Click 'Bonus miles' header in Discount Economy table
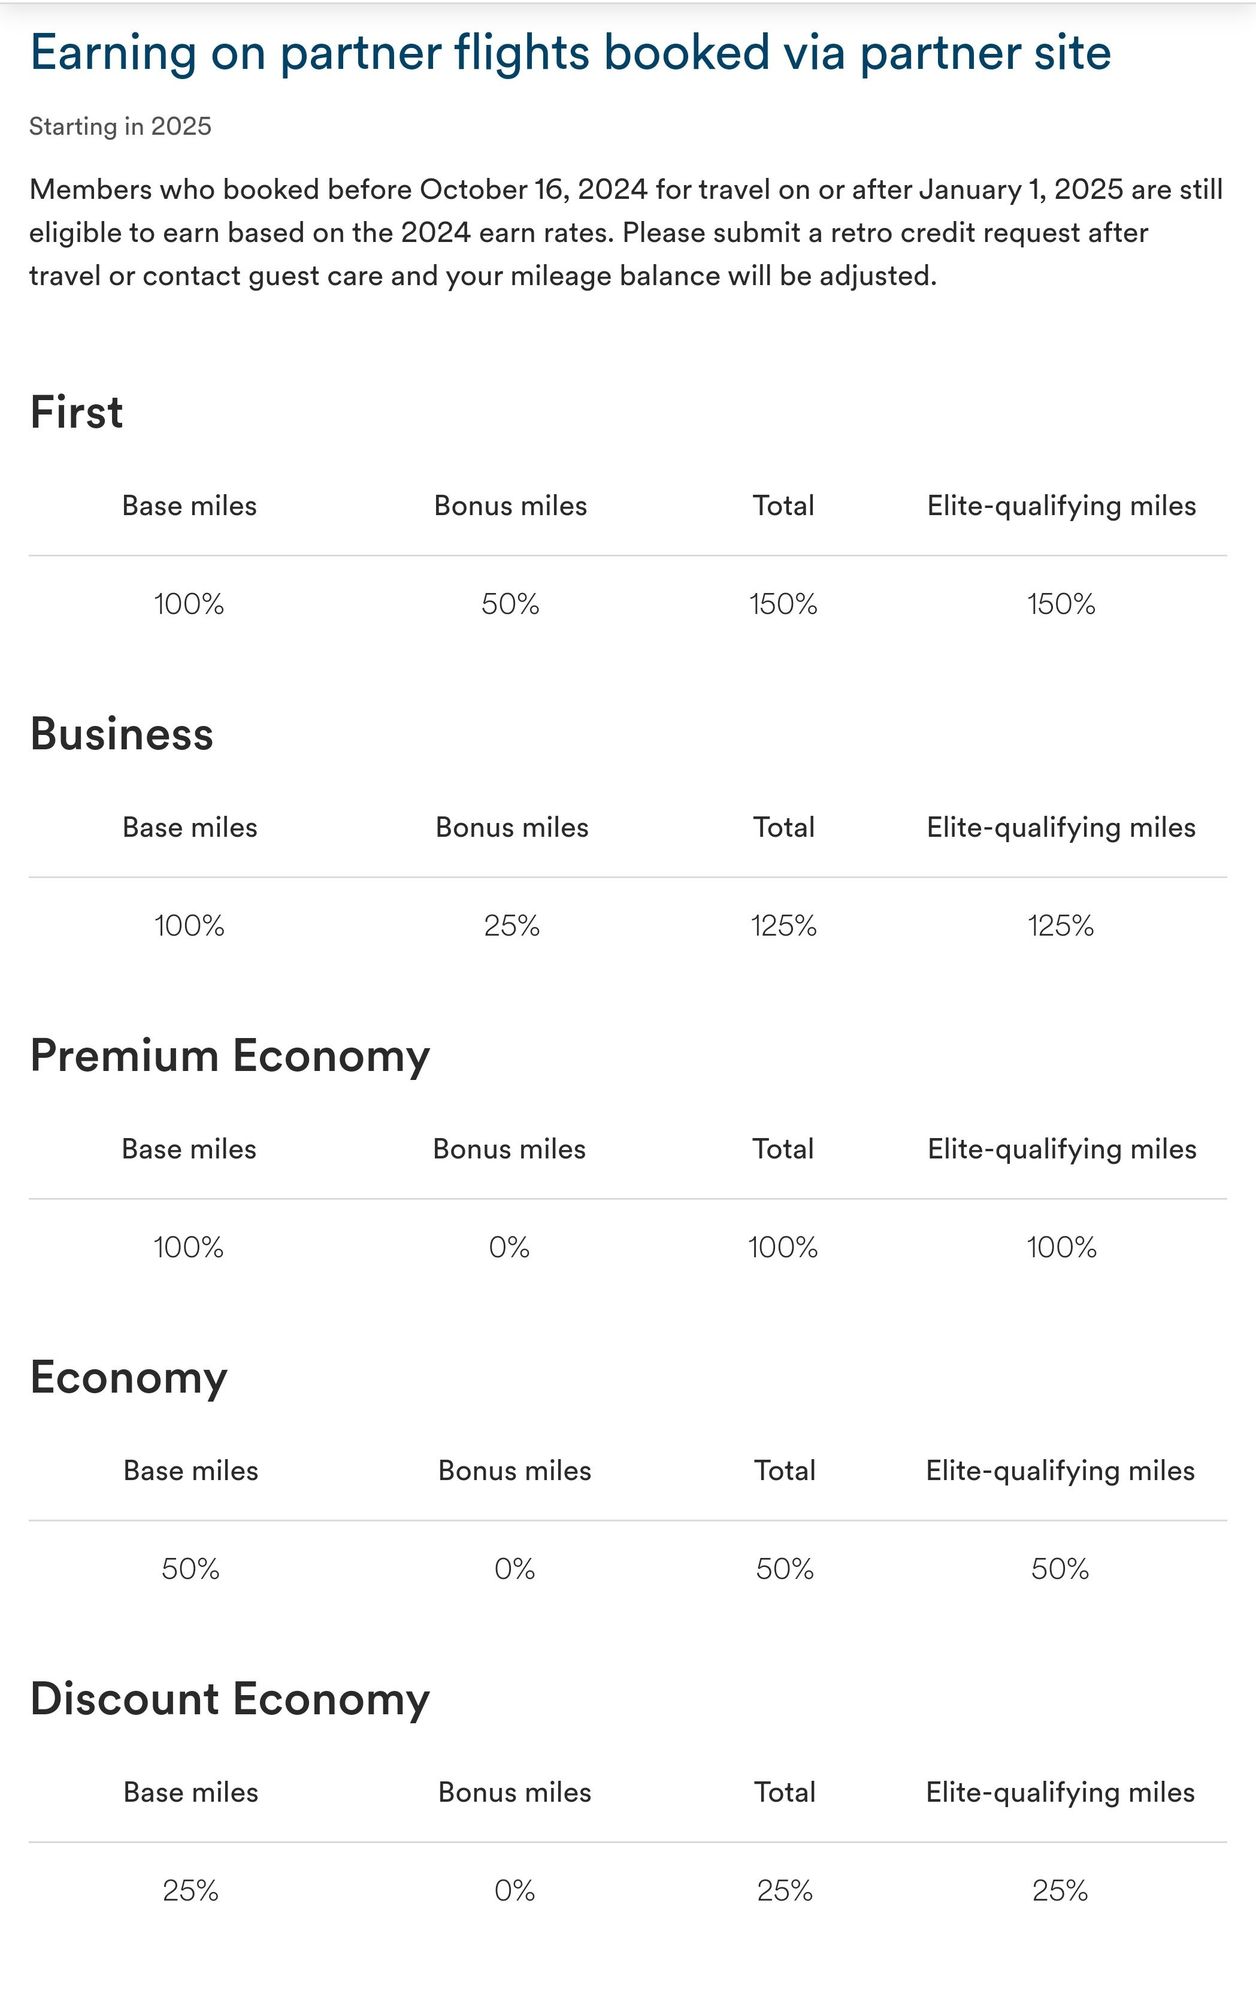 tap(515, 1793)
